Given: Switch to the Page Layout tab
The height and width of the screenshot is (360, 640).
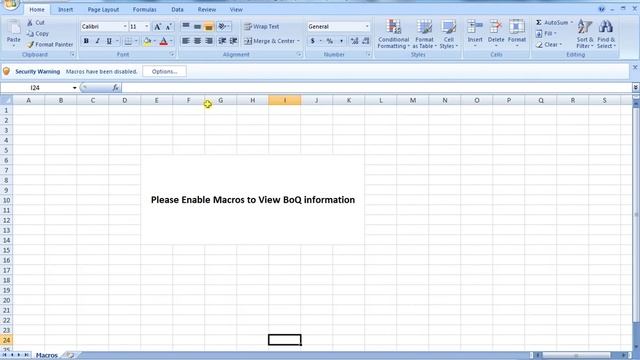Looking at the screenshot, I should (x=103, y=9).
